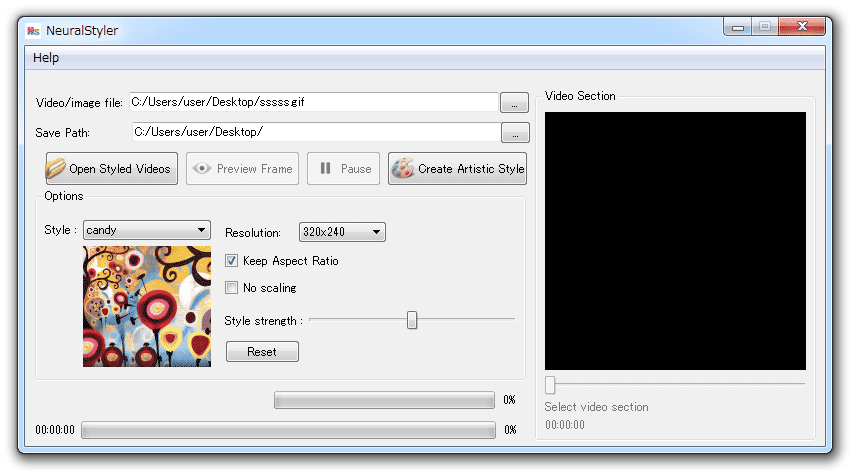Click the lower progress bar beside 00:00:00
This screenshot has width=853, height=476.
point(288,430)
